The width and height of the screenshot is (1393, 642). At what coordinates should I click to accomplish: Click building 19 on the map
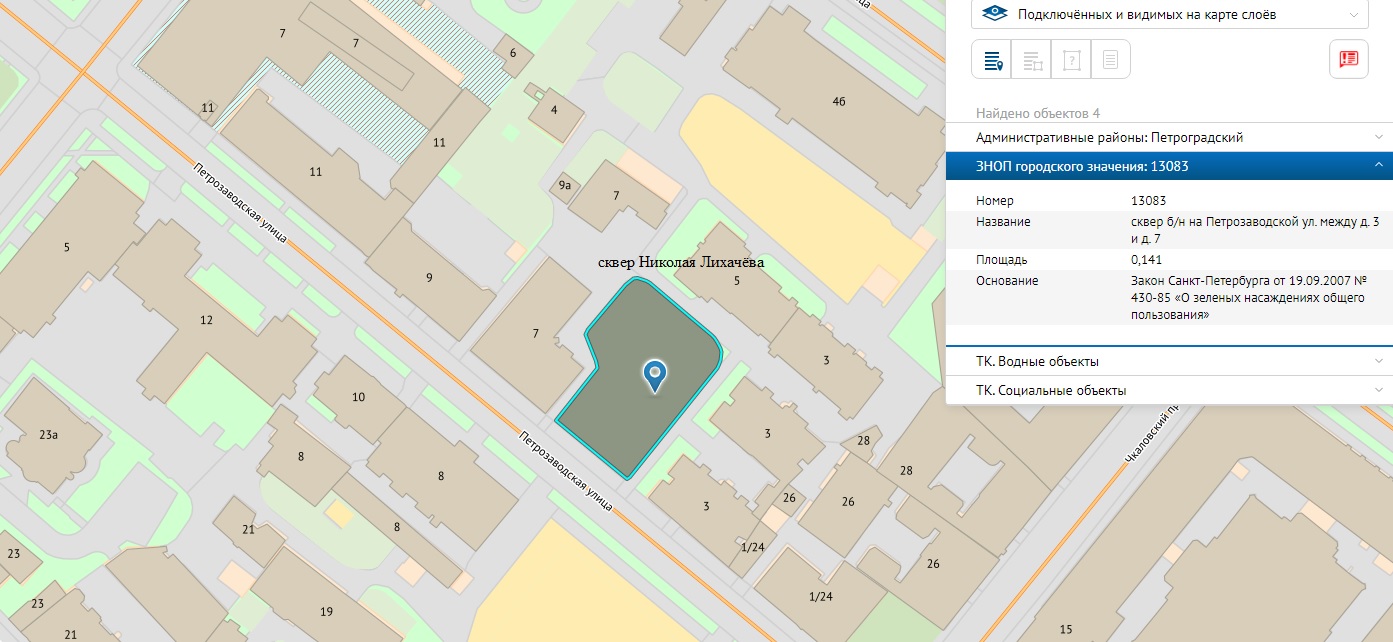point(326,611)
